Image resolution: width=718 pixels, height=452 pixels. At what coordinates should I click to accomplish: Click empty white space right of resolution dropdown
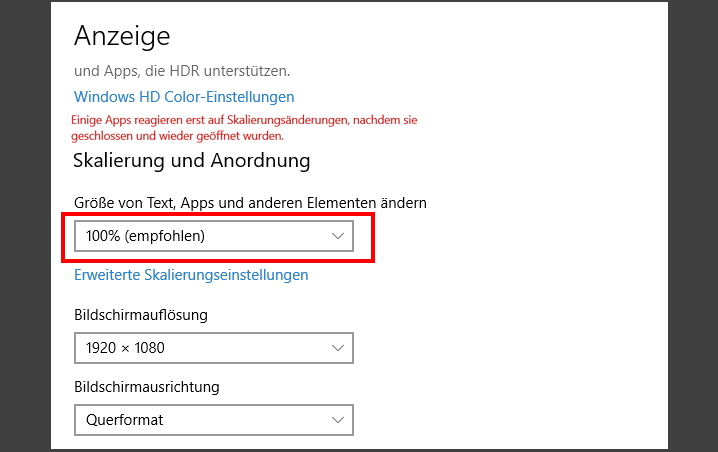pos(500,348)
